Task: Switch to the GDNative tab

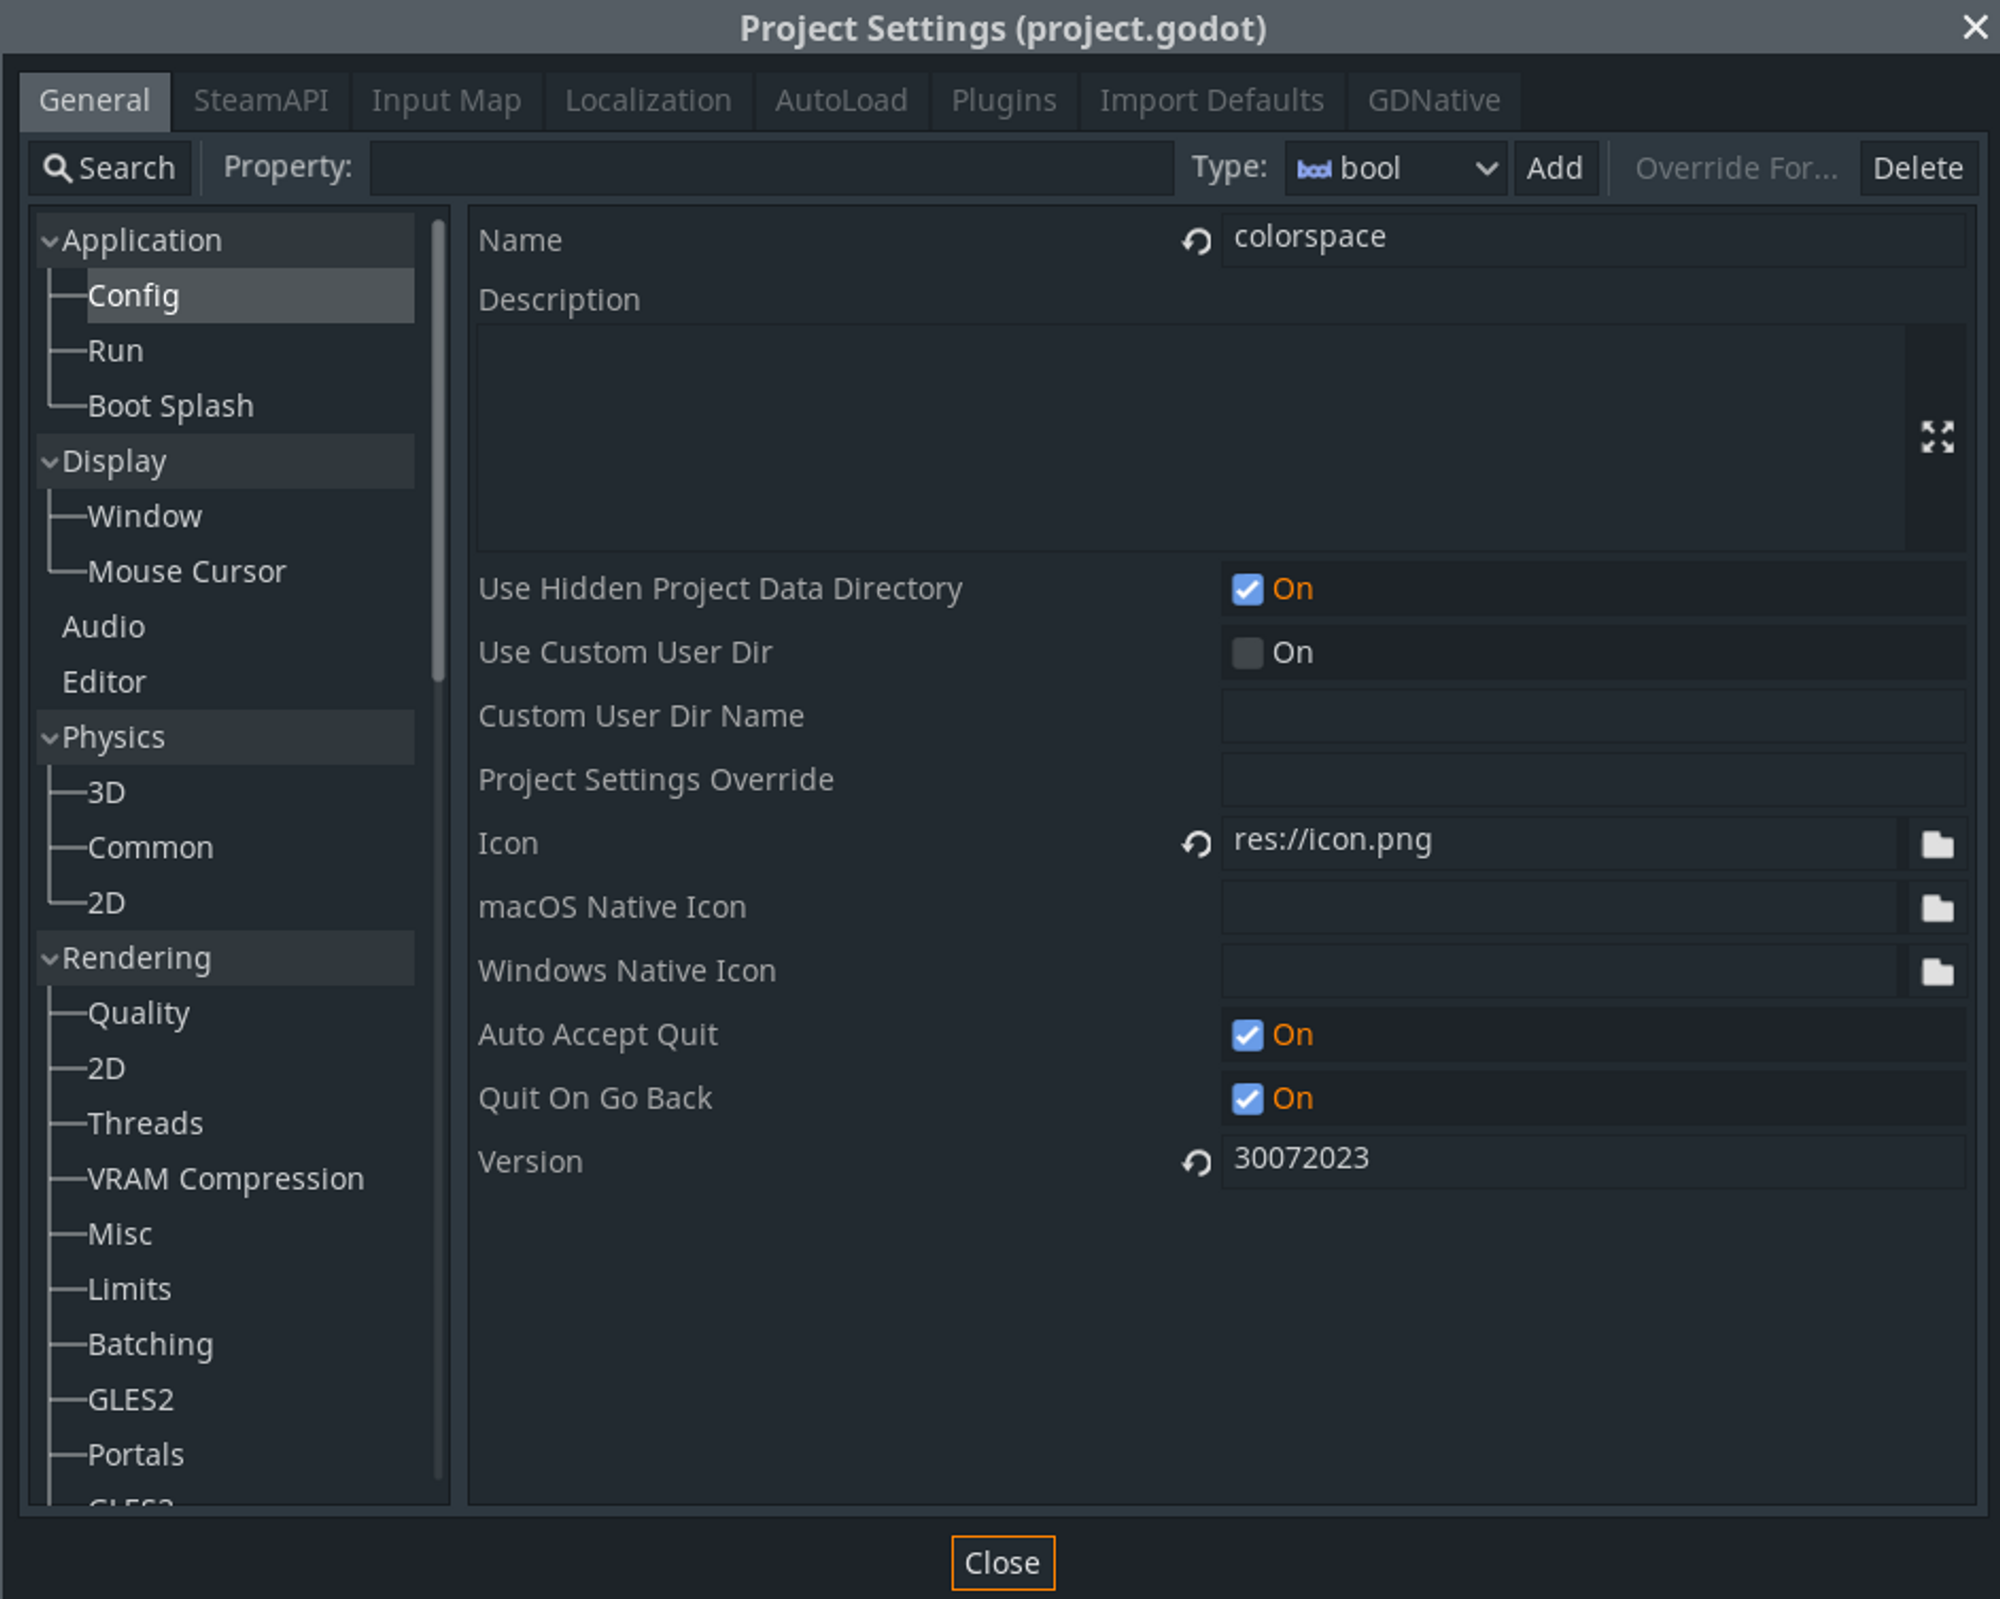Action: (x=1434, y=101)
